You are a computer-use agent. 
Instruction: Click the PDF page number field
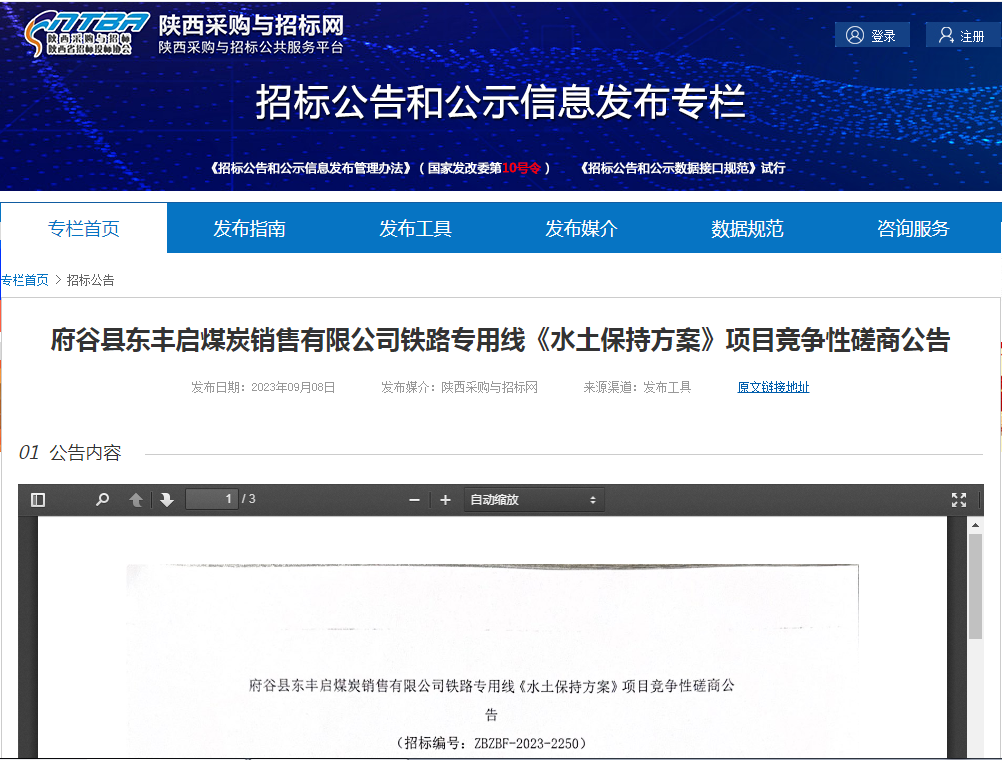pyautogui.click(x=212, y=499)
